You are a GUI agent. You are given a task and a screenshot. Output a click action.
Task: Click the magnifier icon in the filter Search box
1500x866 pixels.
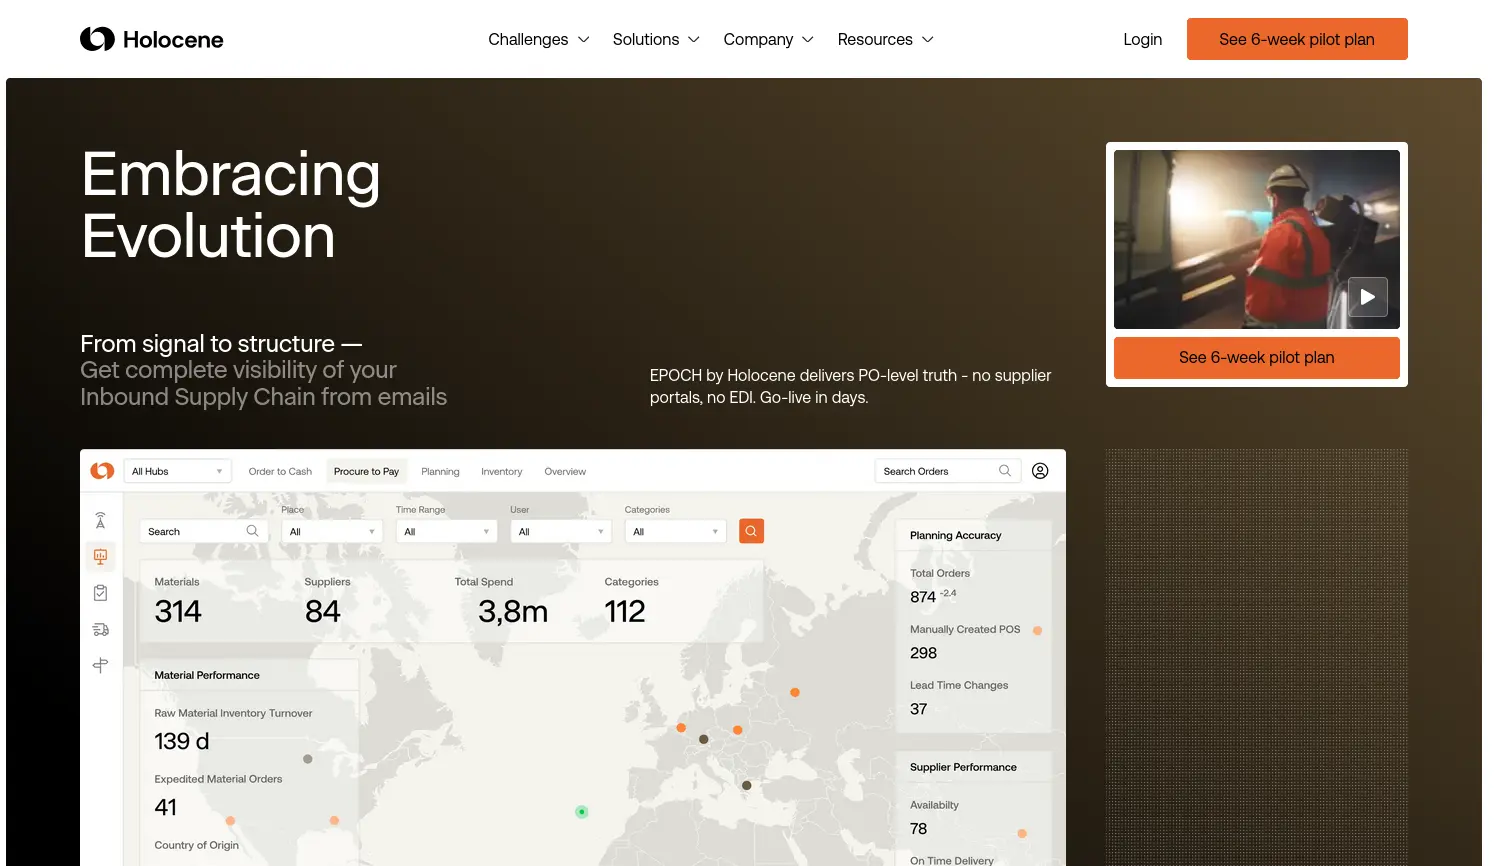tap(251, 530)
